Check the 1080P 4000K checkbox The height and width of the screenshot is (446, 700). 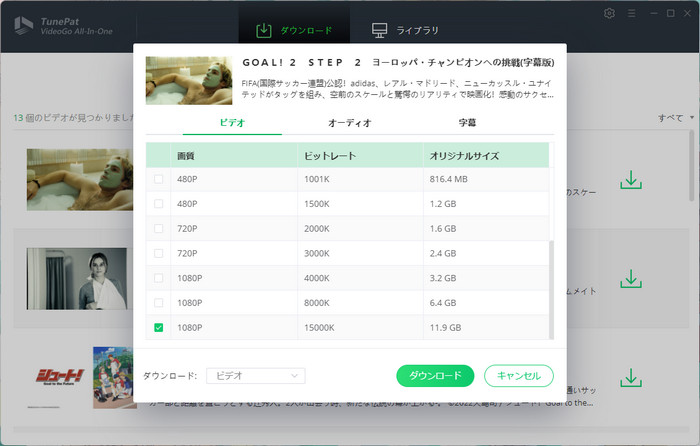[158, 278]
